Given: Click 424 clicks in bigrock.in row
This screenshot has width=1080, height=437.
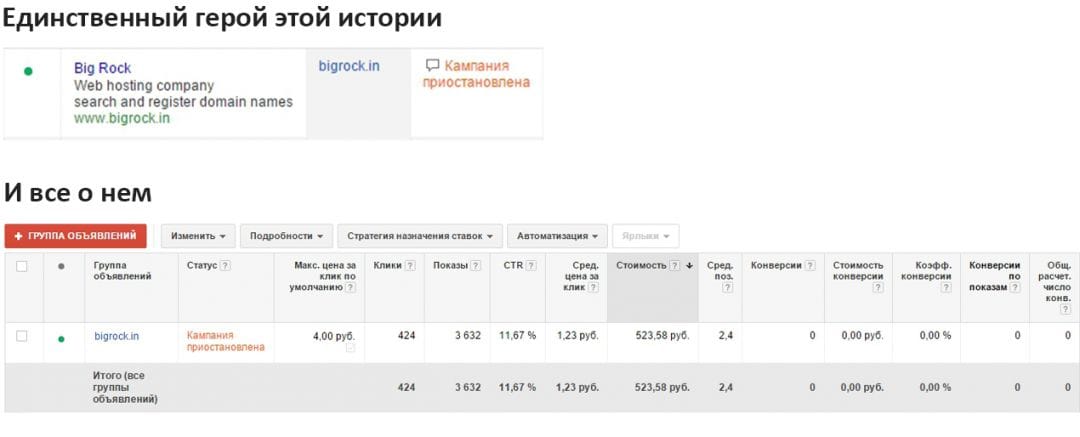Looking at the screenshot, I should (x=406, y=336).
